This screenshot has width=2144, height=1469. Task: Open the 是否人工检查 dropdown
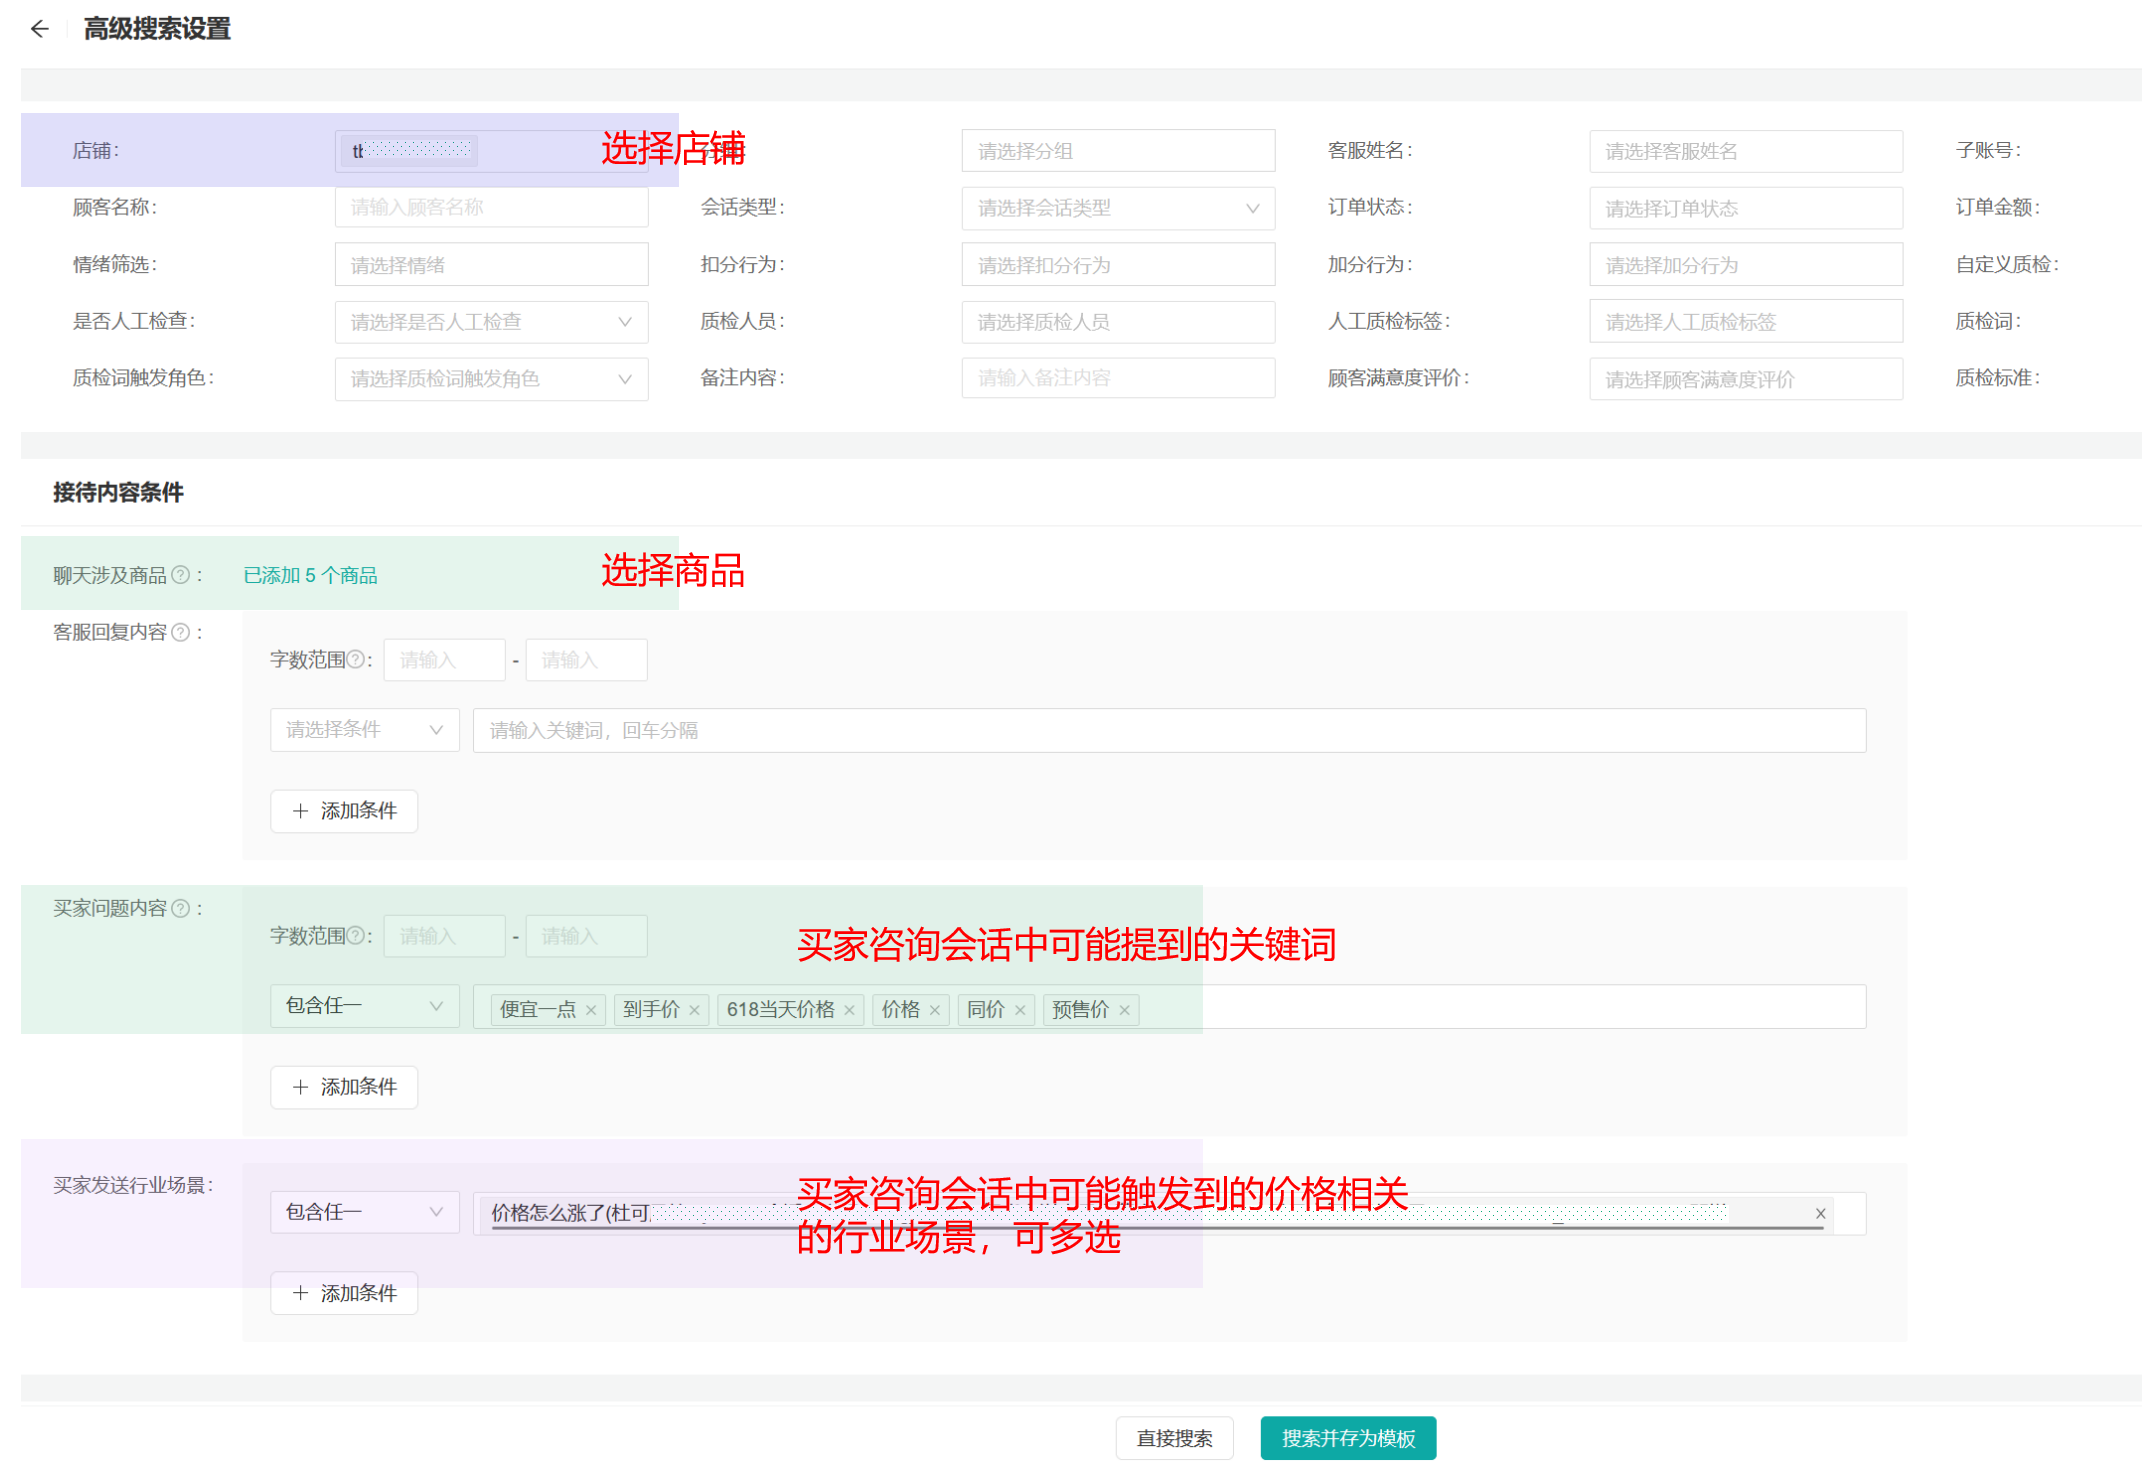[491, 322]
